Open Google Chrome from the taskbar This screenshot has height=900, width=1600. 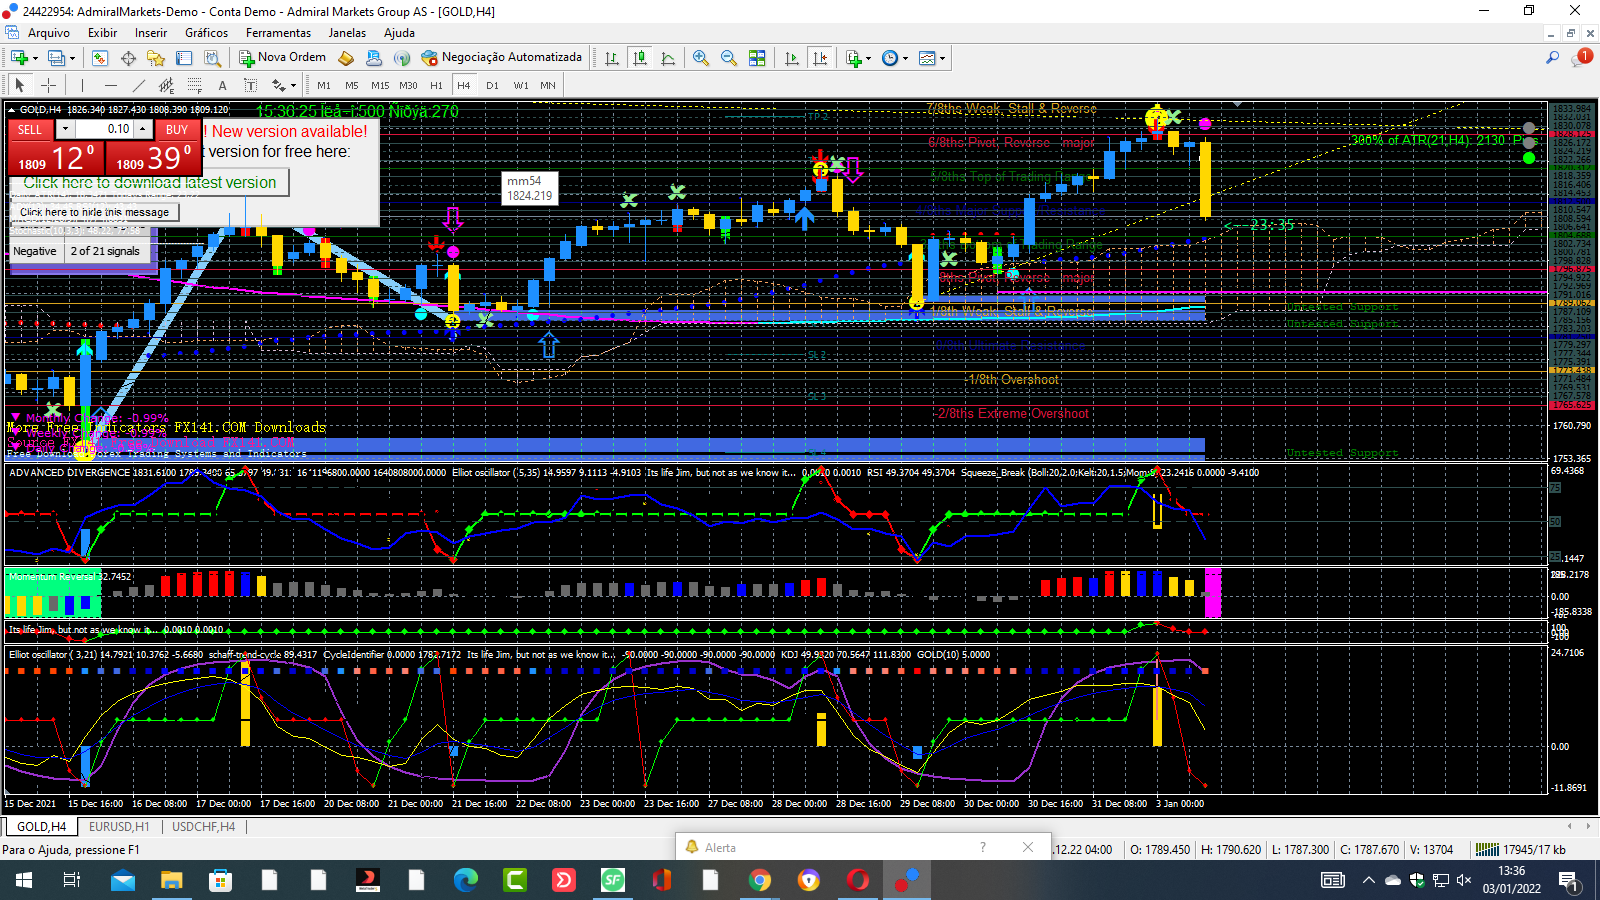pos(760,880)
